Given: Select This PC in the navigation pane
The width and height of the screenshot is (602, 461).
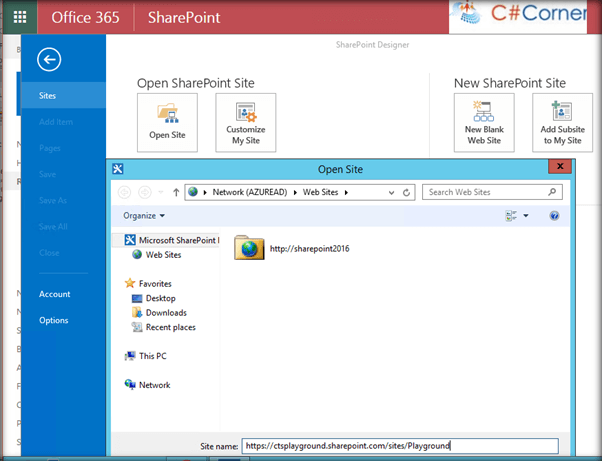Looking at the screenshot, I should (146, 356).
